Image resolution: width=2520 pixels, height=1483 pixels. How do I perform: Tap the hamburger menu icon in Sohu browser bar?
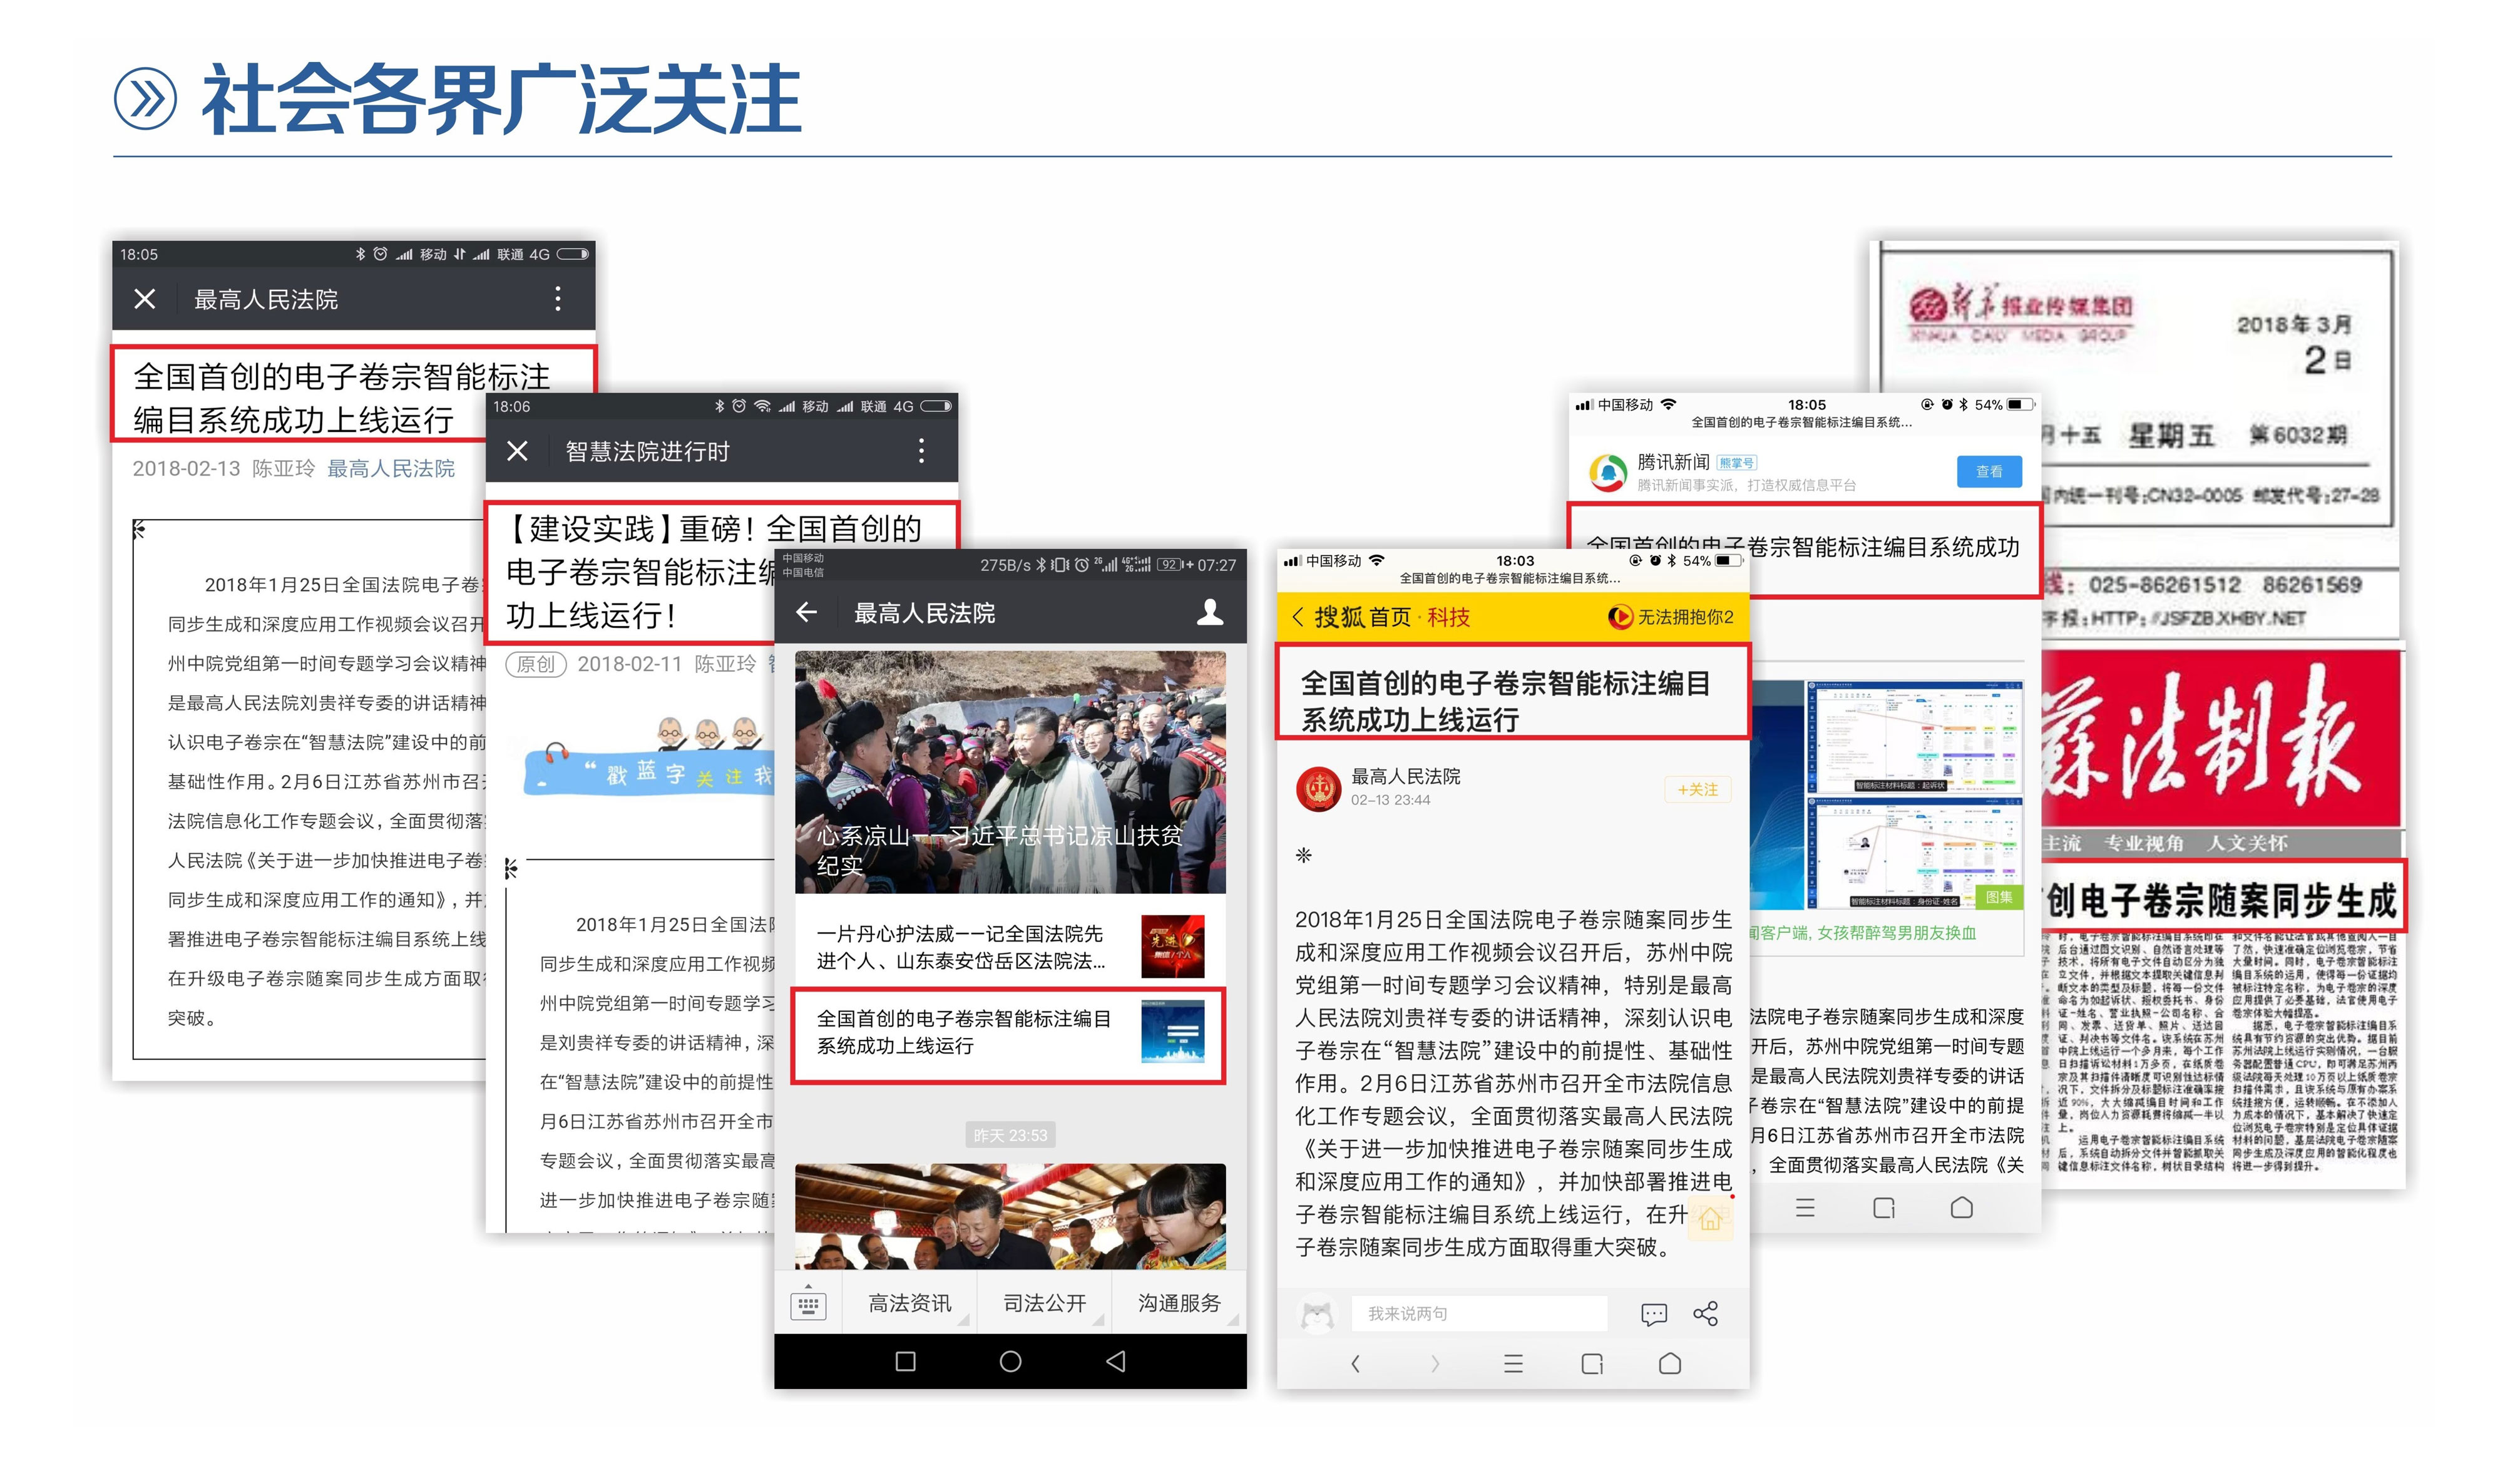[1513, 1363]
